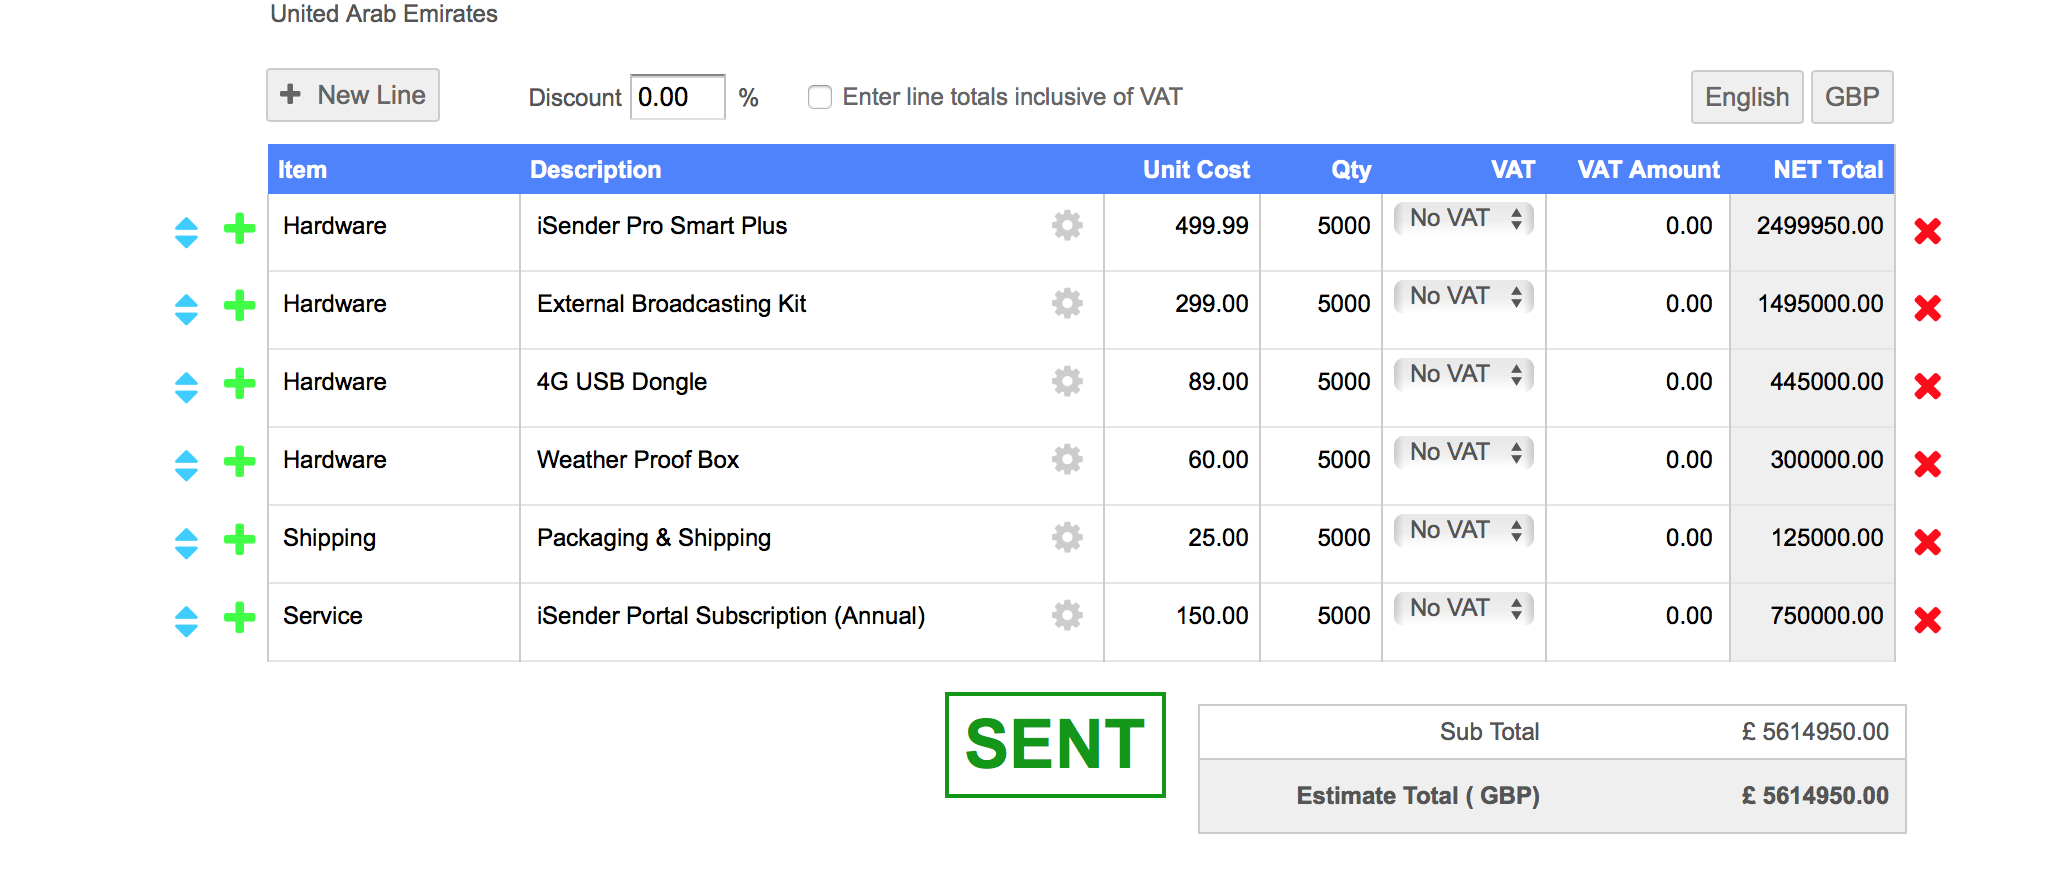
Task: Delete the Weather Proof Box line
Action: coord(1927,465)
